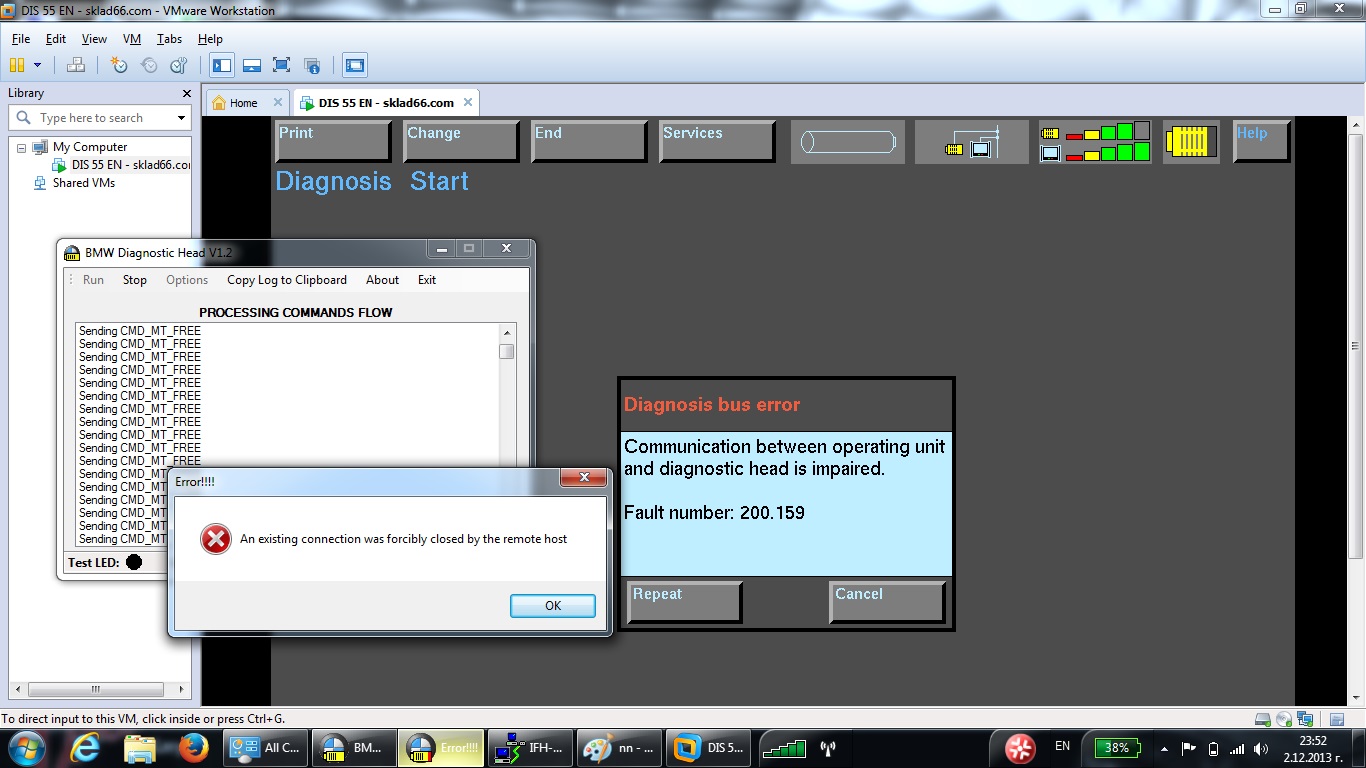Open the View menu
This screenshot has width=1366, height=768.
94,39
